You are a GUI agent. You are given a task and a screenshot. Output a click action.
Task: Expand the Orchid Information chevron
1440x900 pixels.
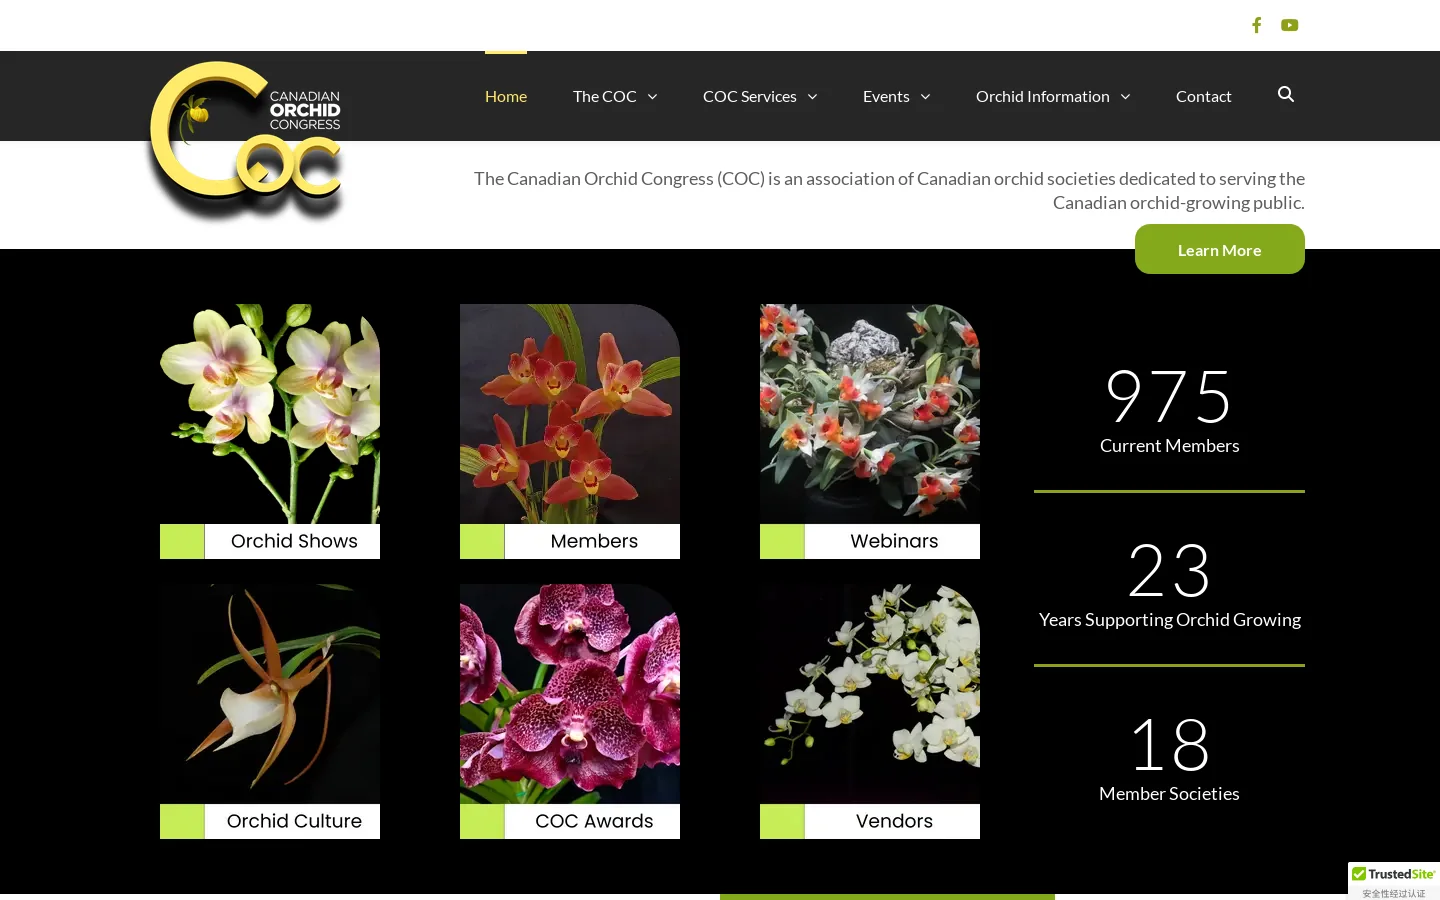[x=1125, y=97]
